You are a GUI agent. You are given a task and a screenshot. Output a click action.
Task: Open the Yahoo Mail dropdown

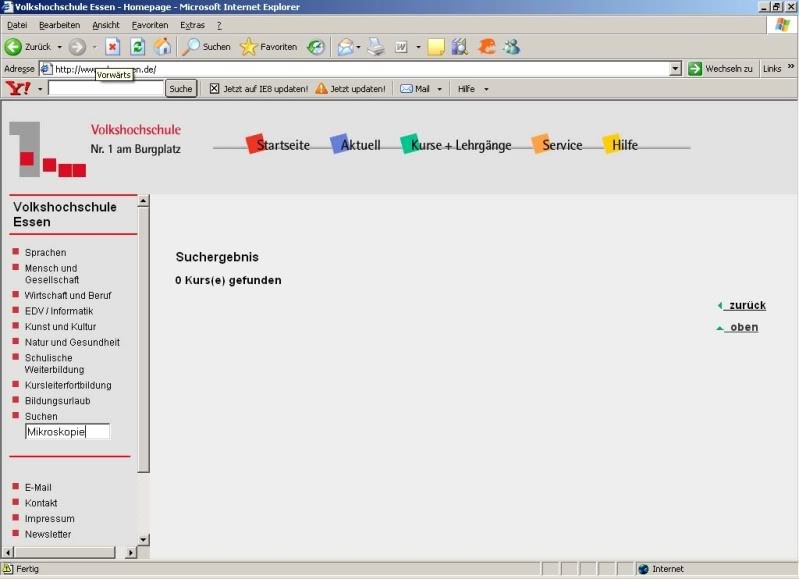421,89
